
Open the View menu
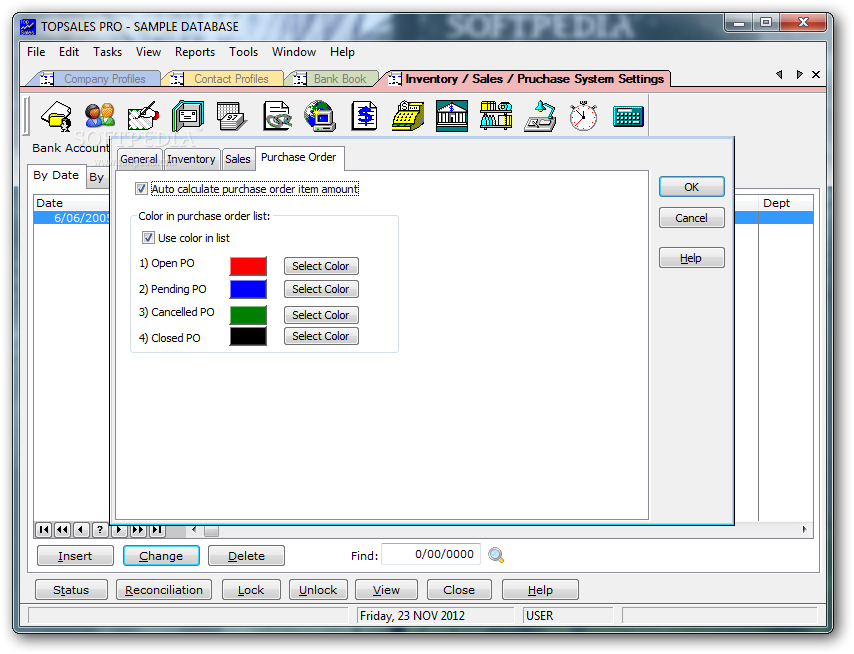point(148,52)
